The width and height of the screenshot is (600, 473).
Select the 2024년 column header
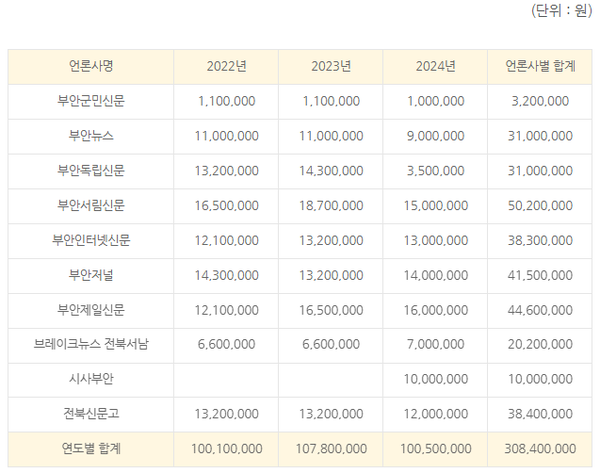coord(436,67)
